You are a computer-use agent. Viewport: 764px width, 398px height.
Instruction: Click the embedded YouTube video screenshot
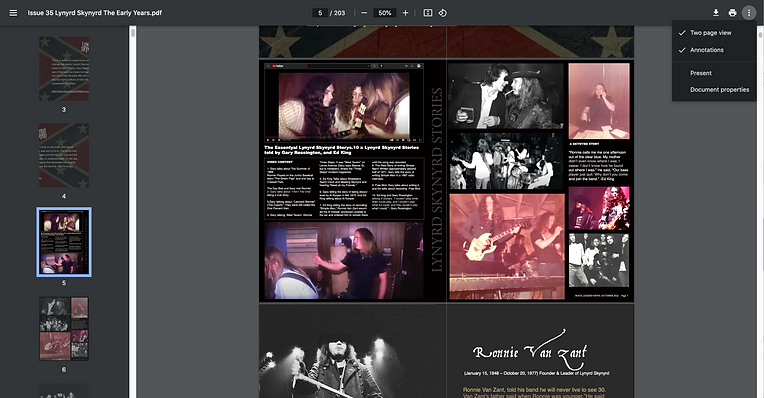click(x=344, y=103)
